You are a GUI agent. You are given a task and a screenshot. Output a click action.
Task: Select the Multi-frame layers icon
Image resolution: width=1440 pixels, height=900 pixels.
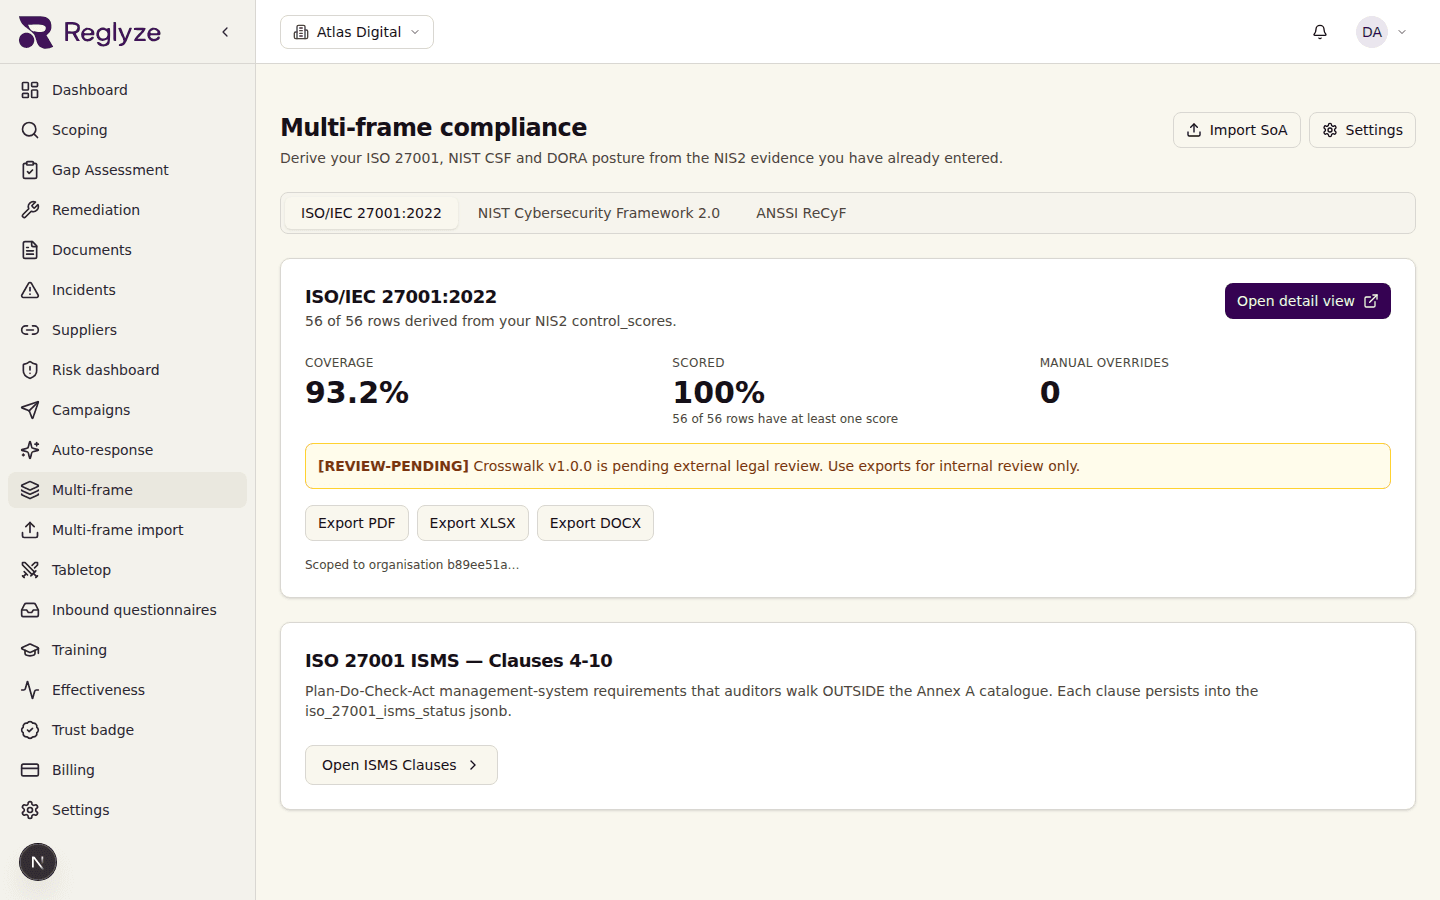coord(30,490)
